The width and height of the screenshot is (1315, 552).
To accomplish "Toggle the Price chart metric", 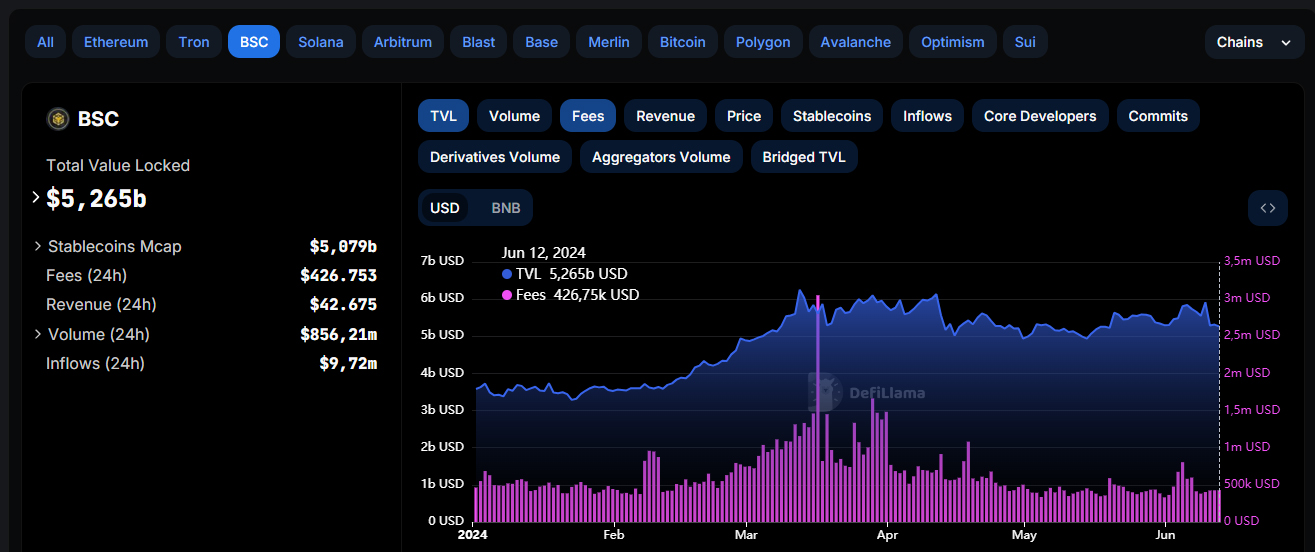I will (744, 116).
